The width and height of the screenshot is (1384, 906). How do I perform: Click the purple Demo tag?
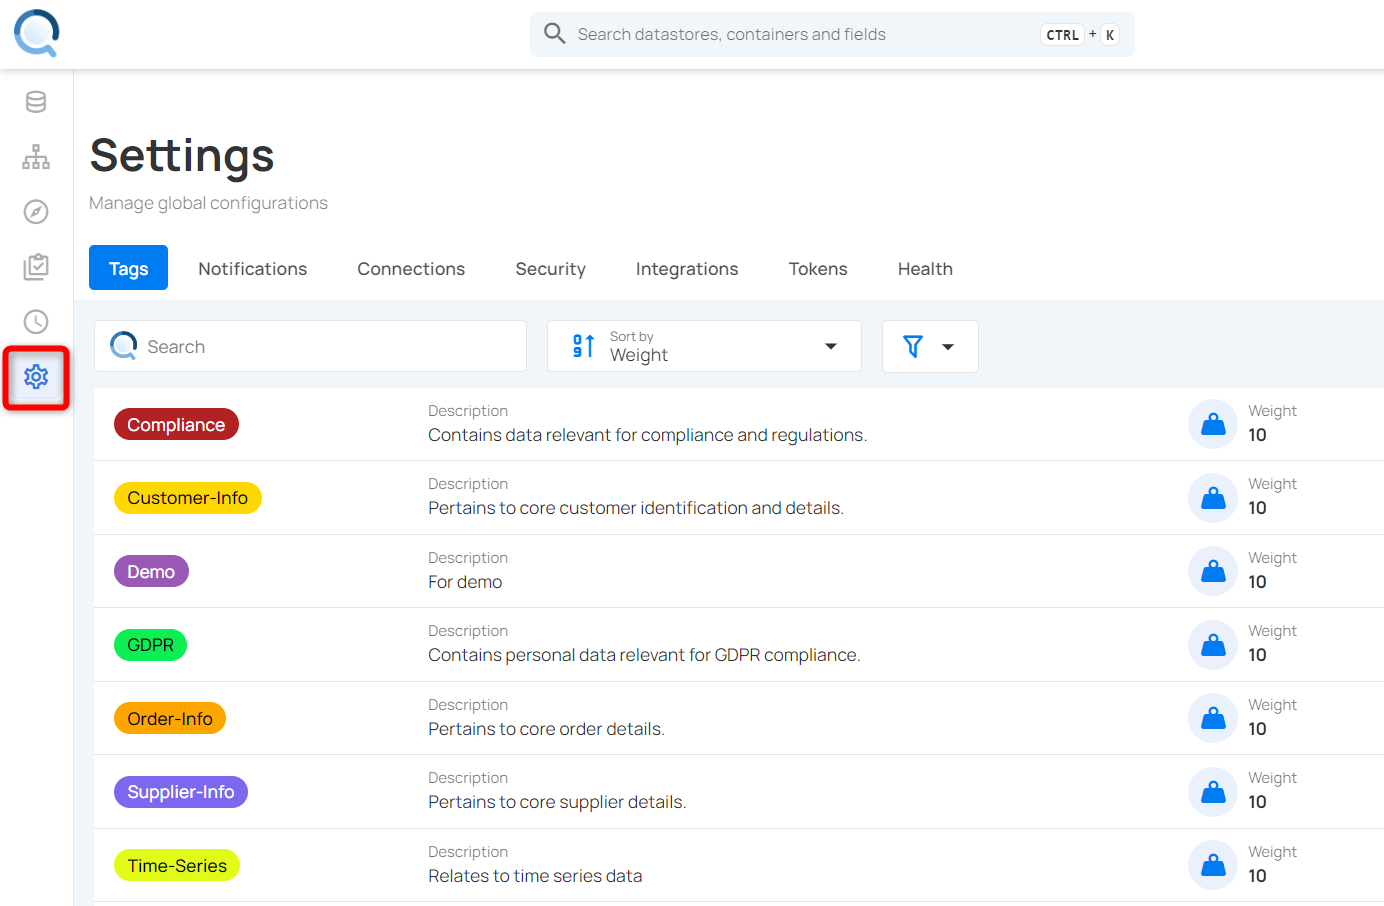pyautogui.click(x=151, y=571)
